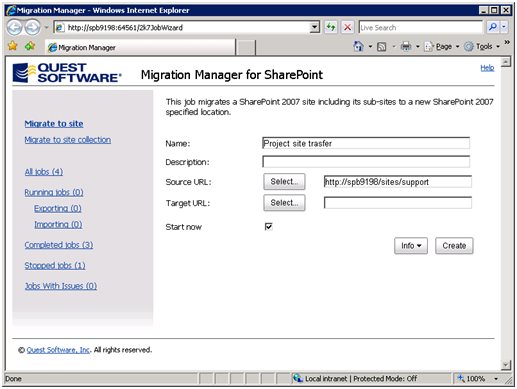The height and width of the screenshot is (389, 517).
Task: Uncheck the Start now checkbox
Action: (268, 227)
